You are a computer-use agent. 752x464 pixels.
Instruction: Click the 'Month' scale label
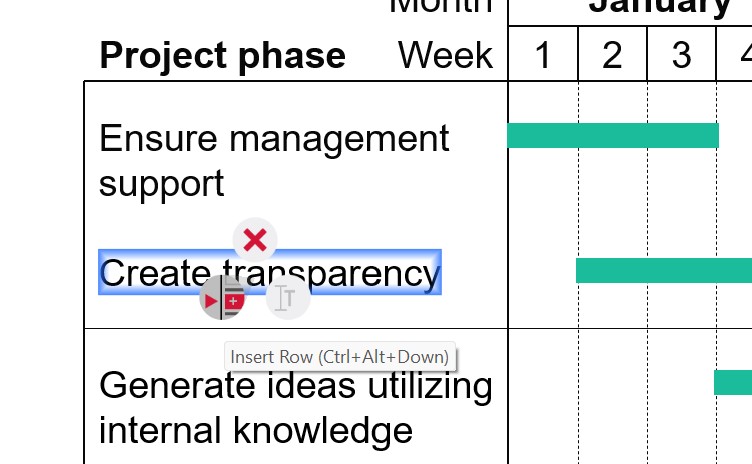[441, 6]
